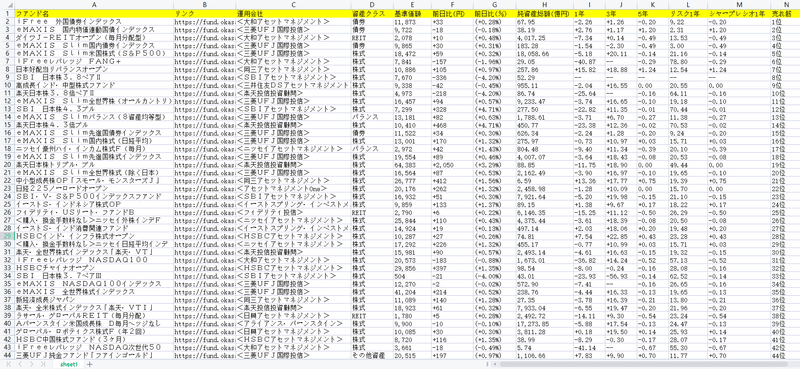Click the 運用会社 header cell
This screenshot has width=800, height=369.
(293, 13)
